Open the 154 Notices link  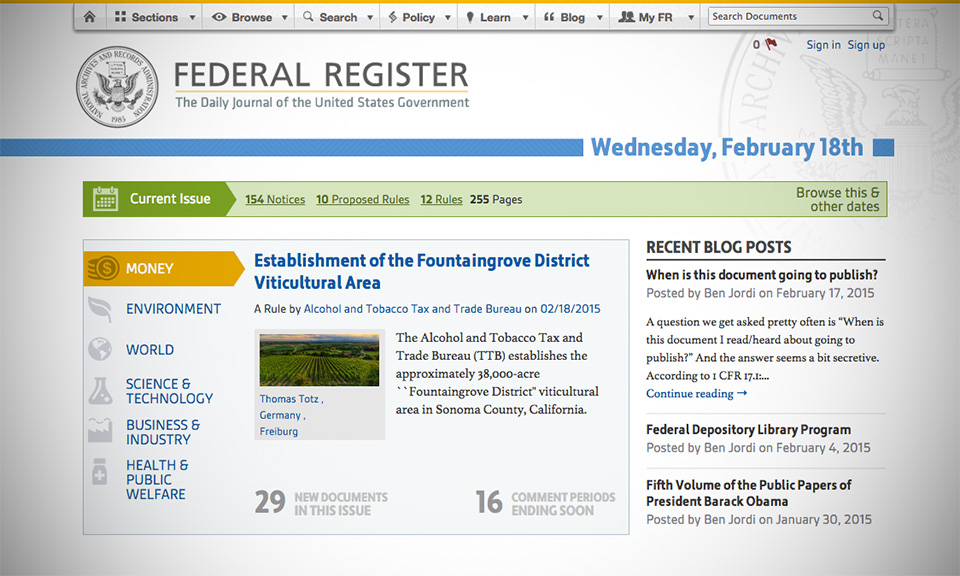click(x=275, y=199)
